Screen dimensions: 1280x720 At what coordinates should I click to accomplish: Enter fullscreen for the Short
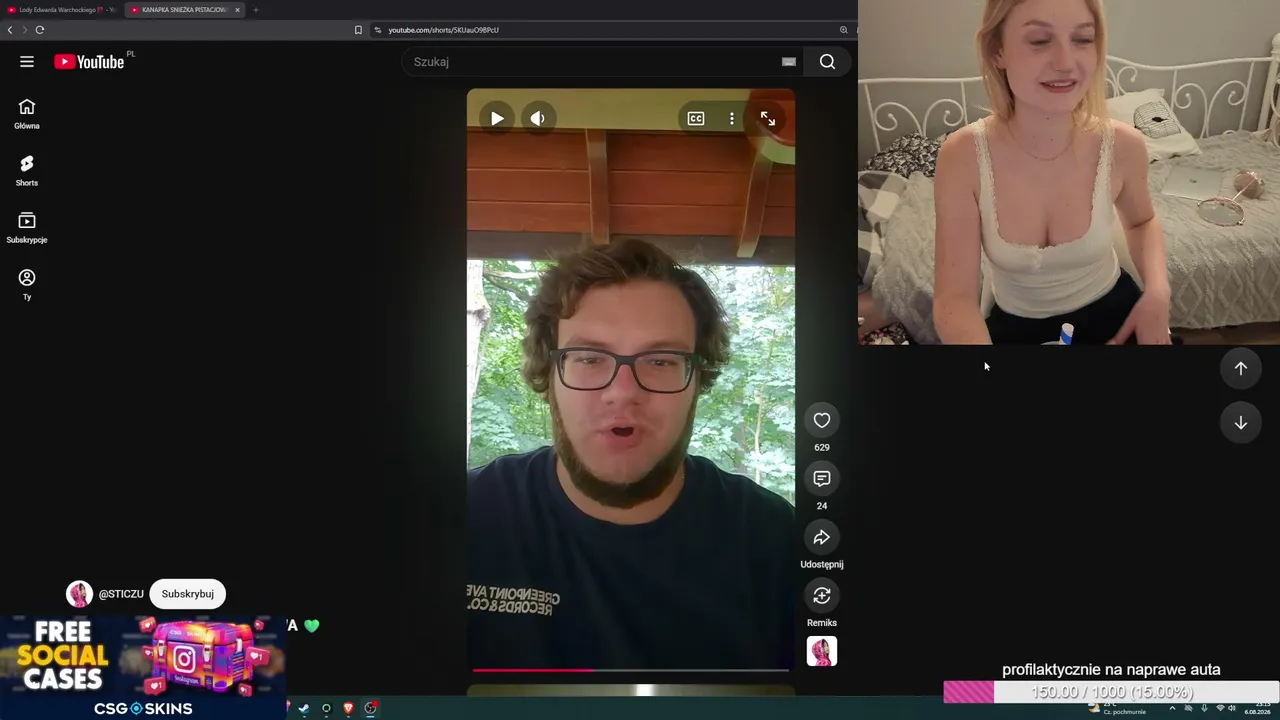768,118
